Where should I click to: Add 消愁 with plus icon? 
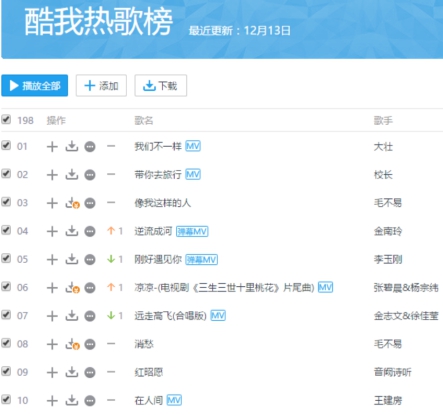(52, 344)
